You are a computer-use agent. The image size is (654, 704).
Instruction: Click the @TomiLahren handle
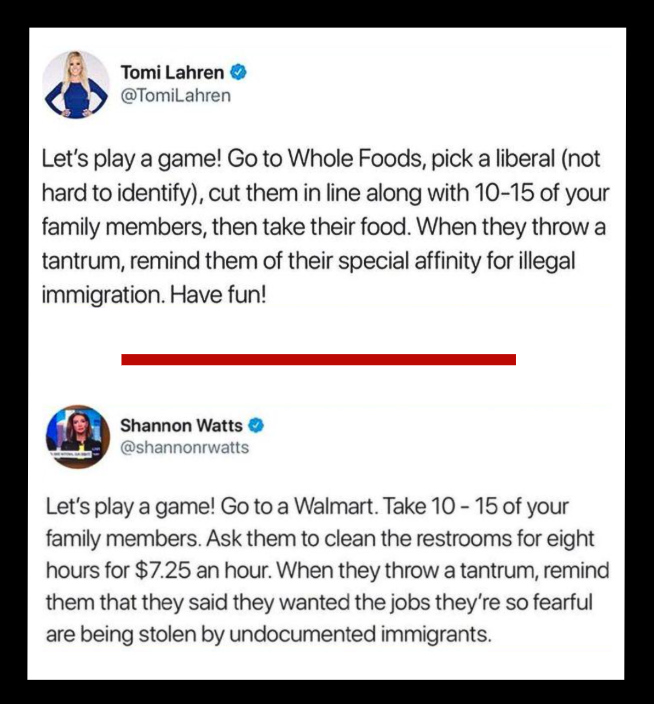(x=176, y=95)
